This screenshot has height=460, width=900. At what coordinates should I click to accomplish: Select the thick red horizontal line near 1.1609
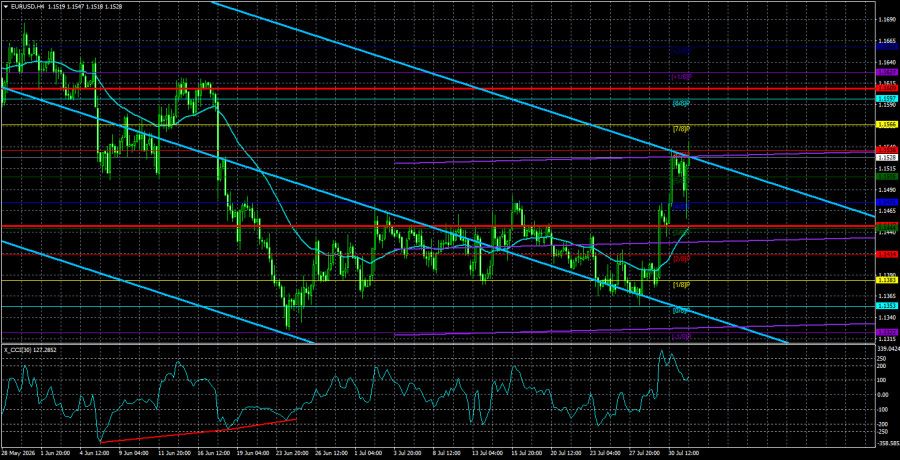(437, 88)
